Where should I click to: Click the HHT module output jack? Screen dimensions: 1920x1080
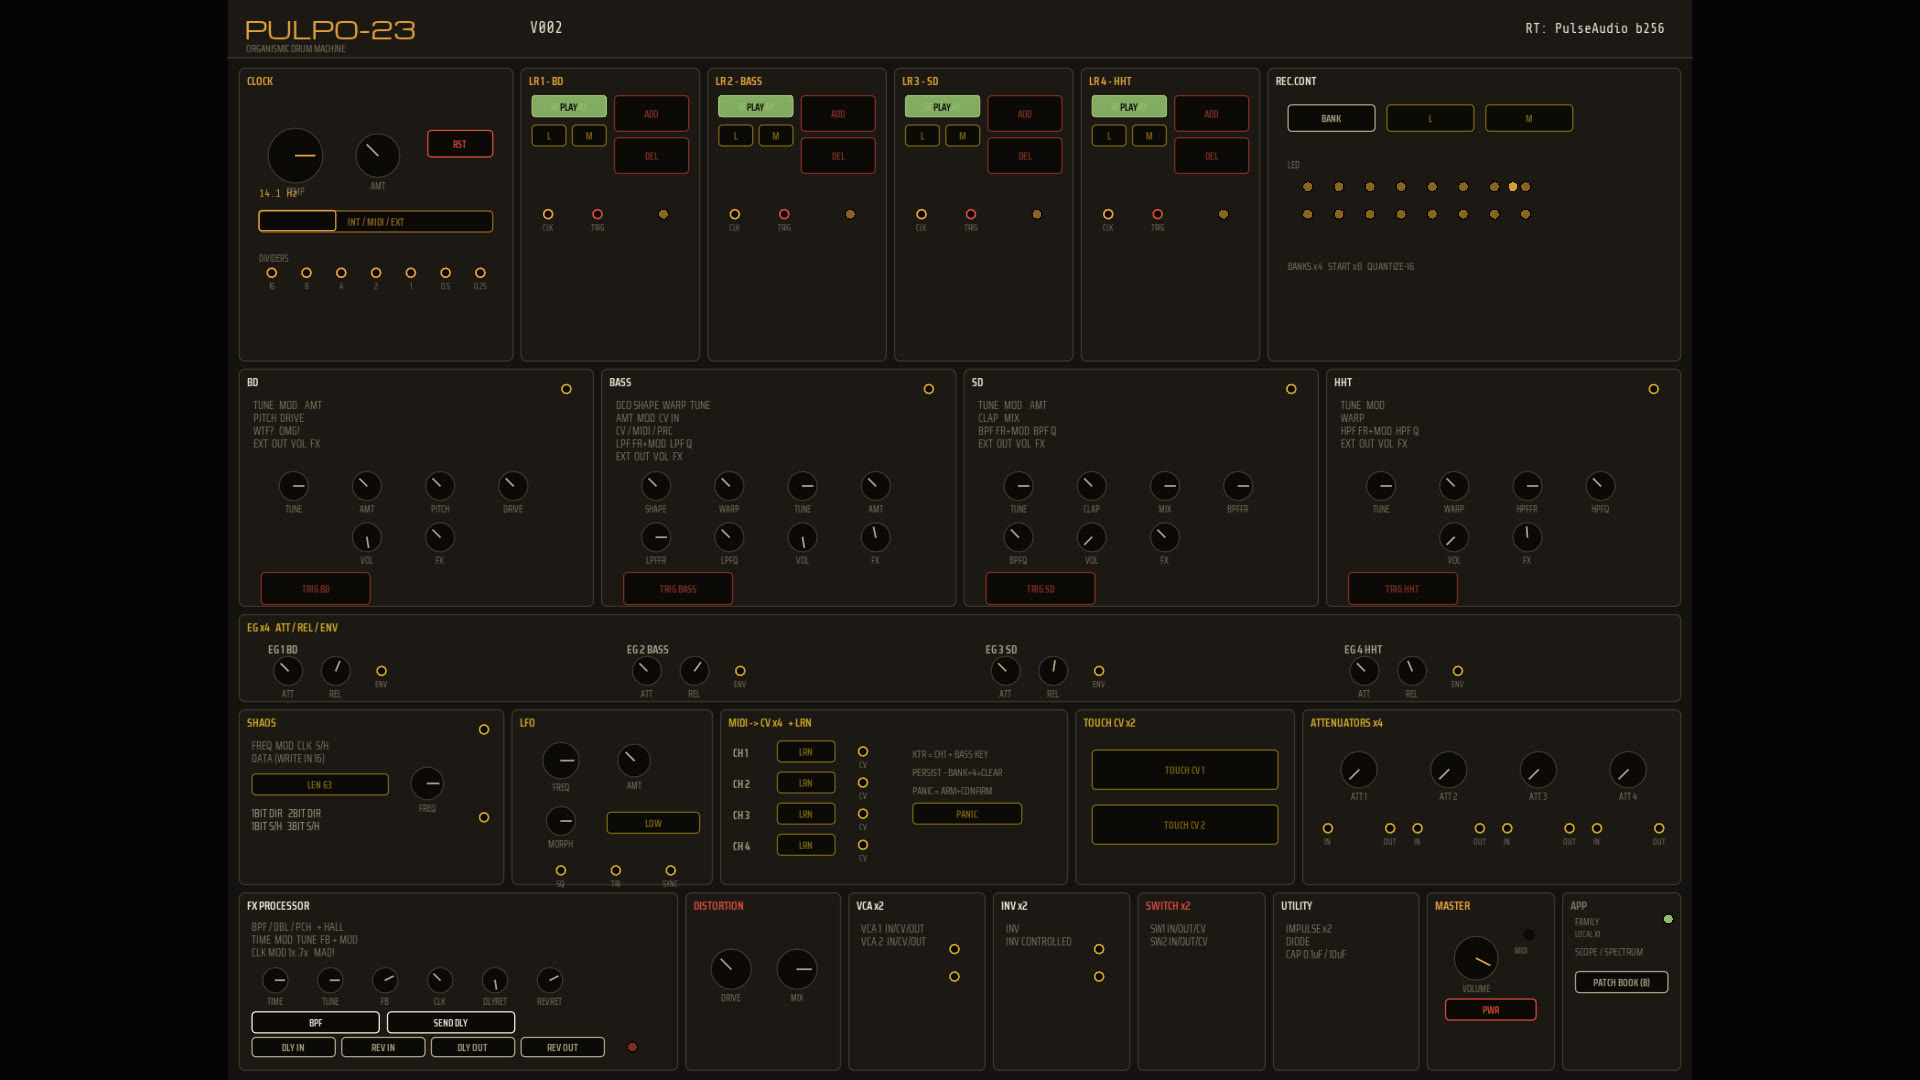click(x=1654, y=389)
